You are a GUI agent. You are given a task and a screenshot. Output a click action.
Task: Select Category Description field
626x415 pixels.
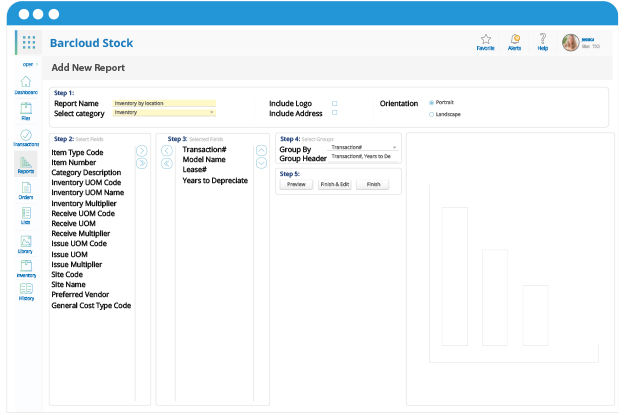[x=86, y=173]
